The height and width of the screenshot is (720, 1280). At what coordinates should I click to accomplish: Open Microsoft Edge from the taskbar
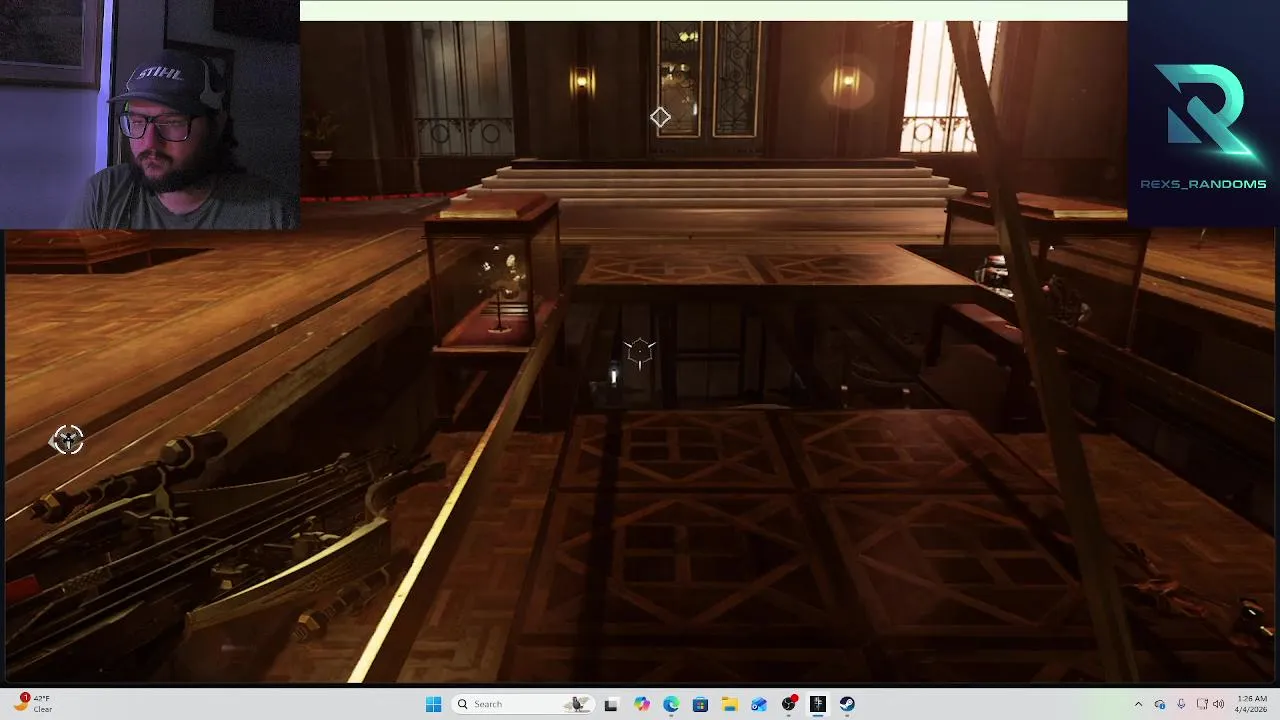coord(671,704)
